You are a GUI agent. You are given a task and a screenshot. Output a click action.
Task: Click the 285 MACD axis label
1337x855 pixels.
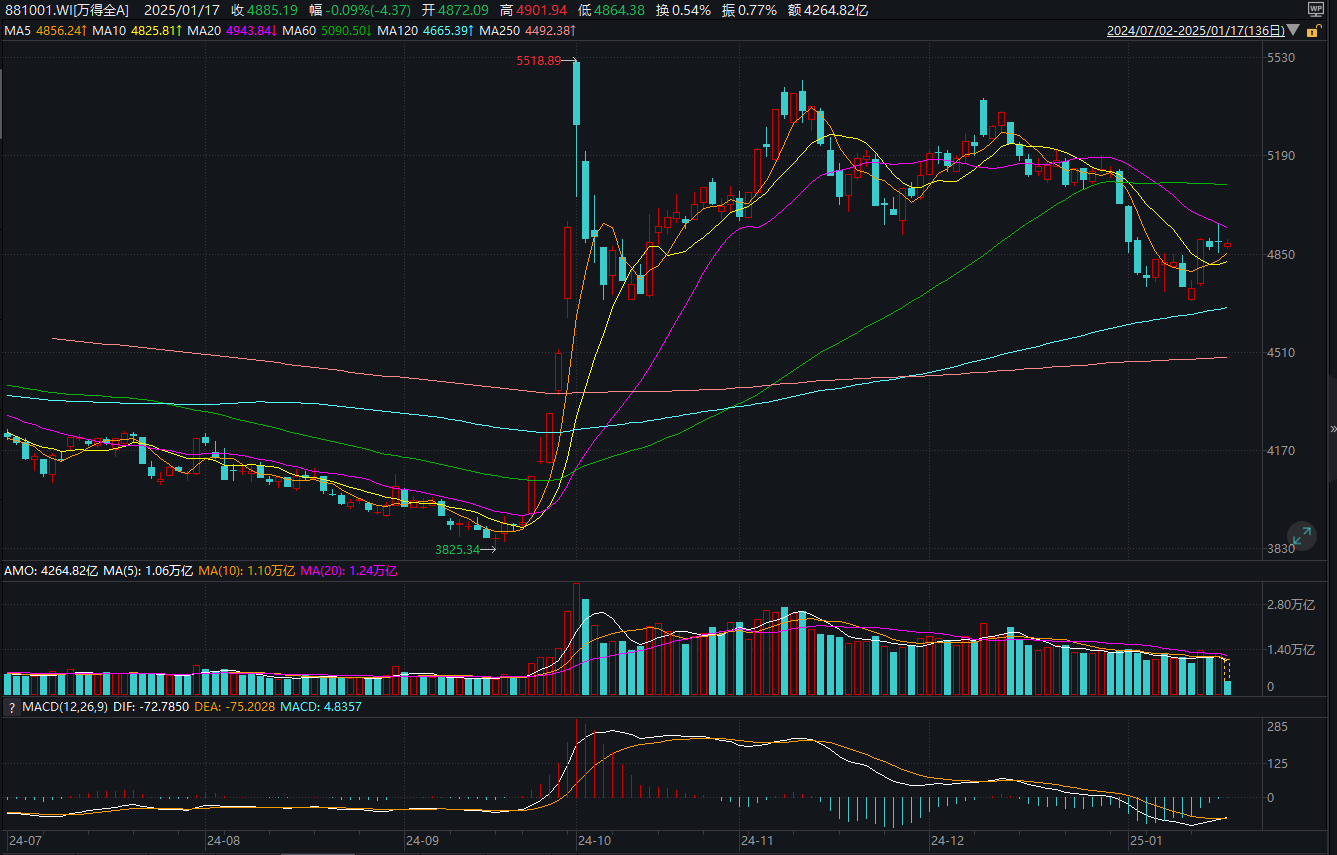click(1277, 727)
